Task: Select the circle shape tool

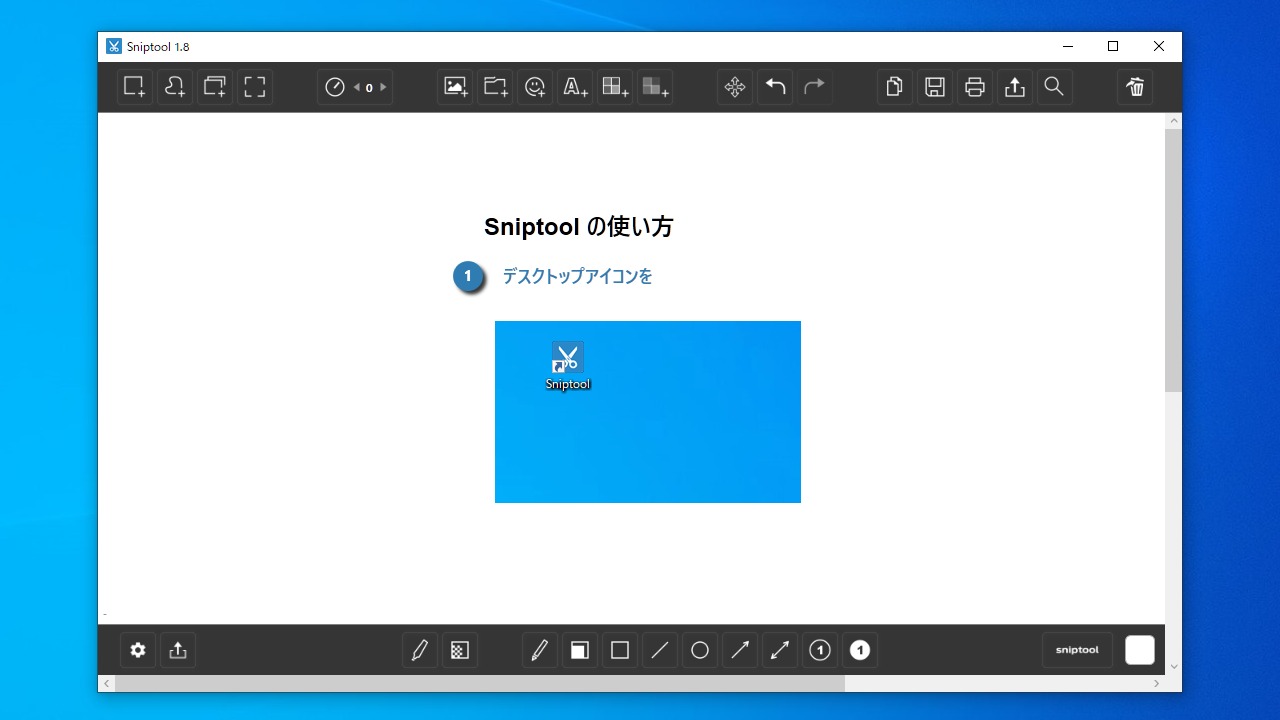Action: coord(700,650)
